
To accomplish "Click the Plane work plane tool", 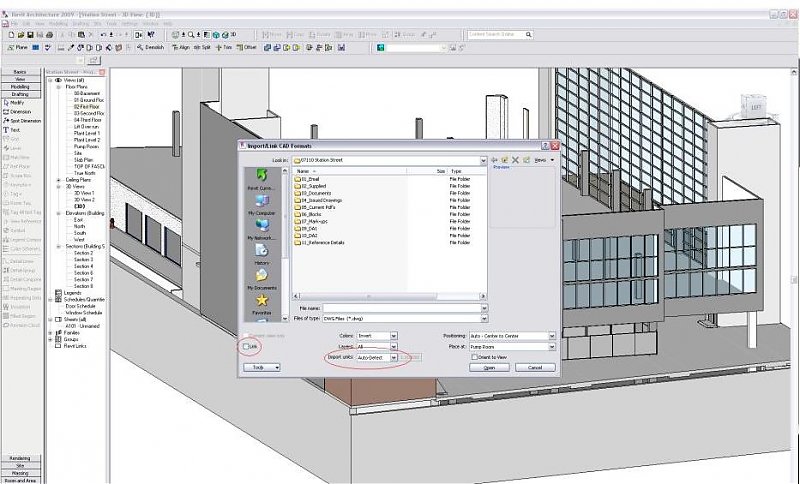I will (x=17, y=47).
